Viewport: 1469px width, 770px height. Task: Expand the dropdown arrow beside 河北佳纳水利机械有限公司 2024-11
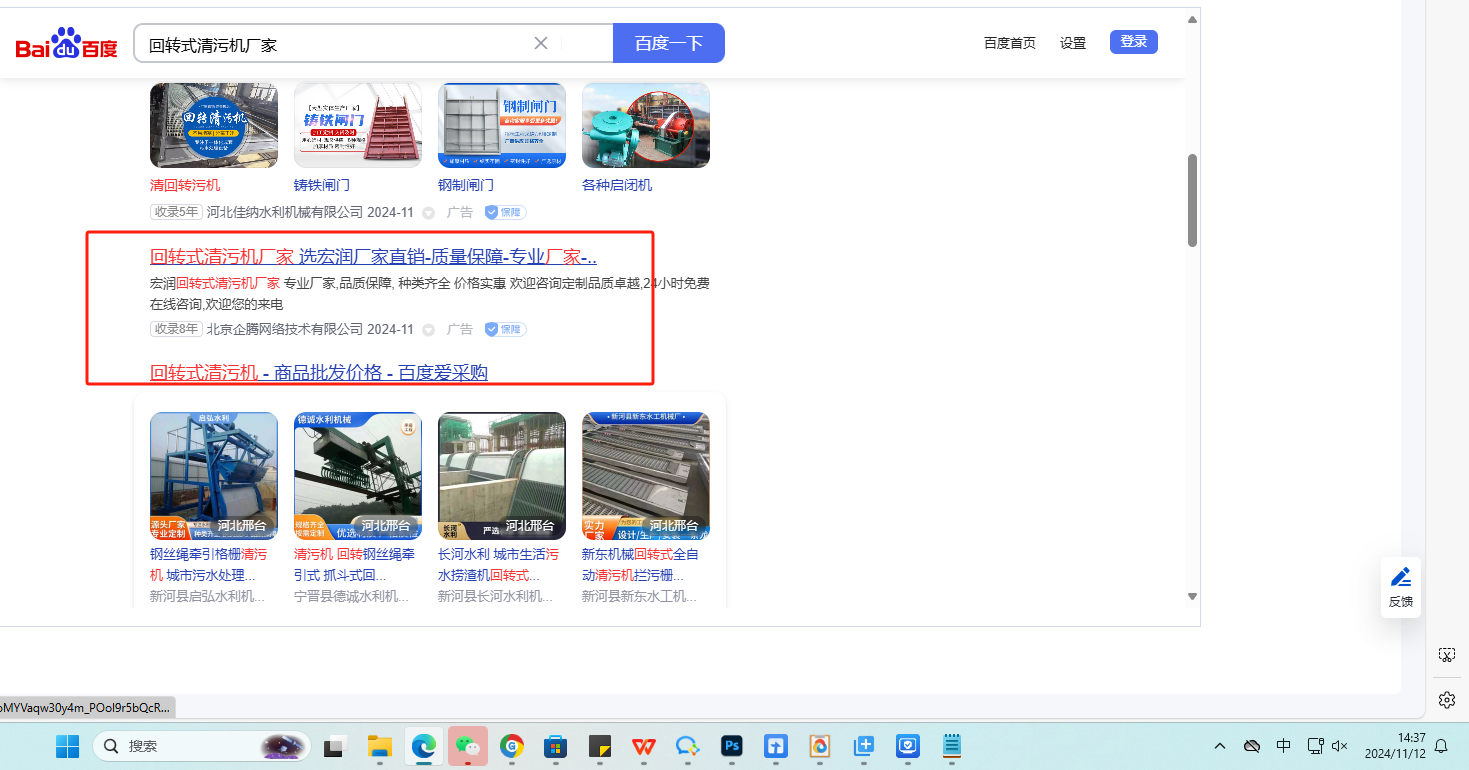pos(428,213)
